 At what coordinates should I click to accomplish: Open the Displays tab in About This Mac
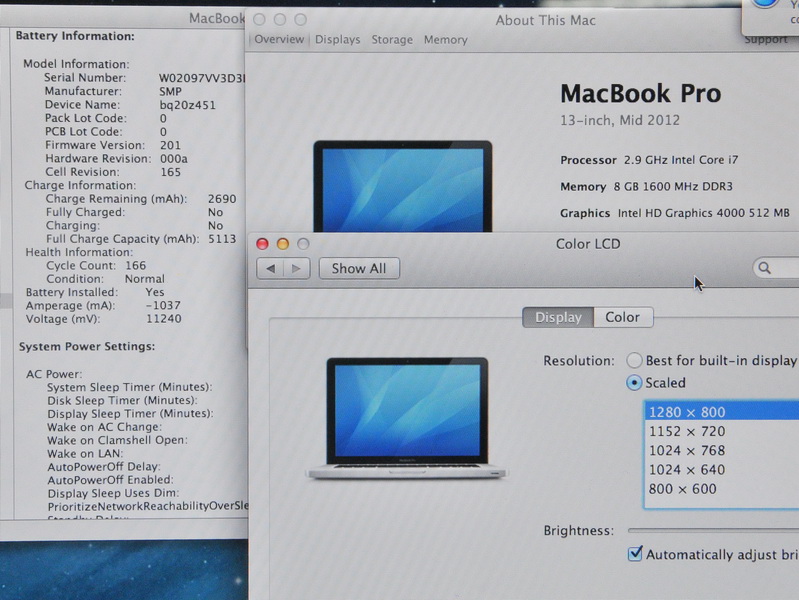[338, 40]
